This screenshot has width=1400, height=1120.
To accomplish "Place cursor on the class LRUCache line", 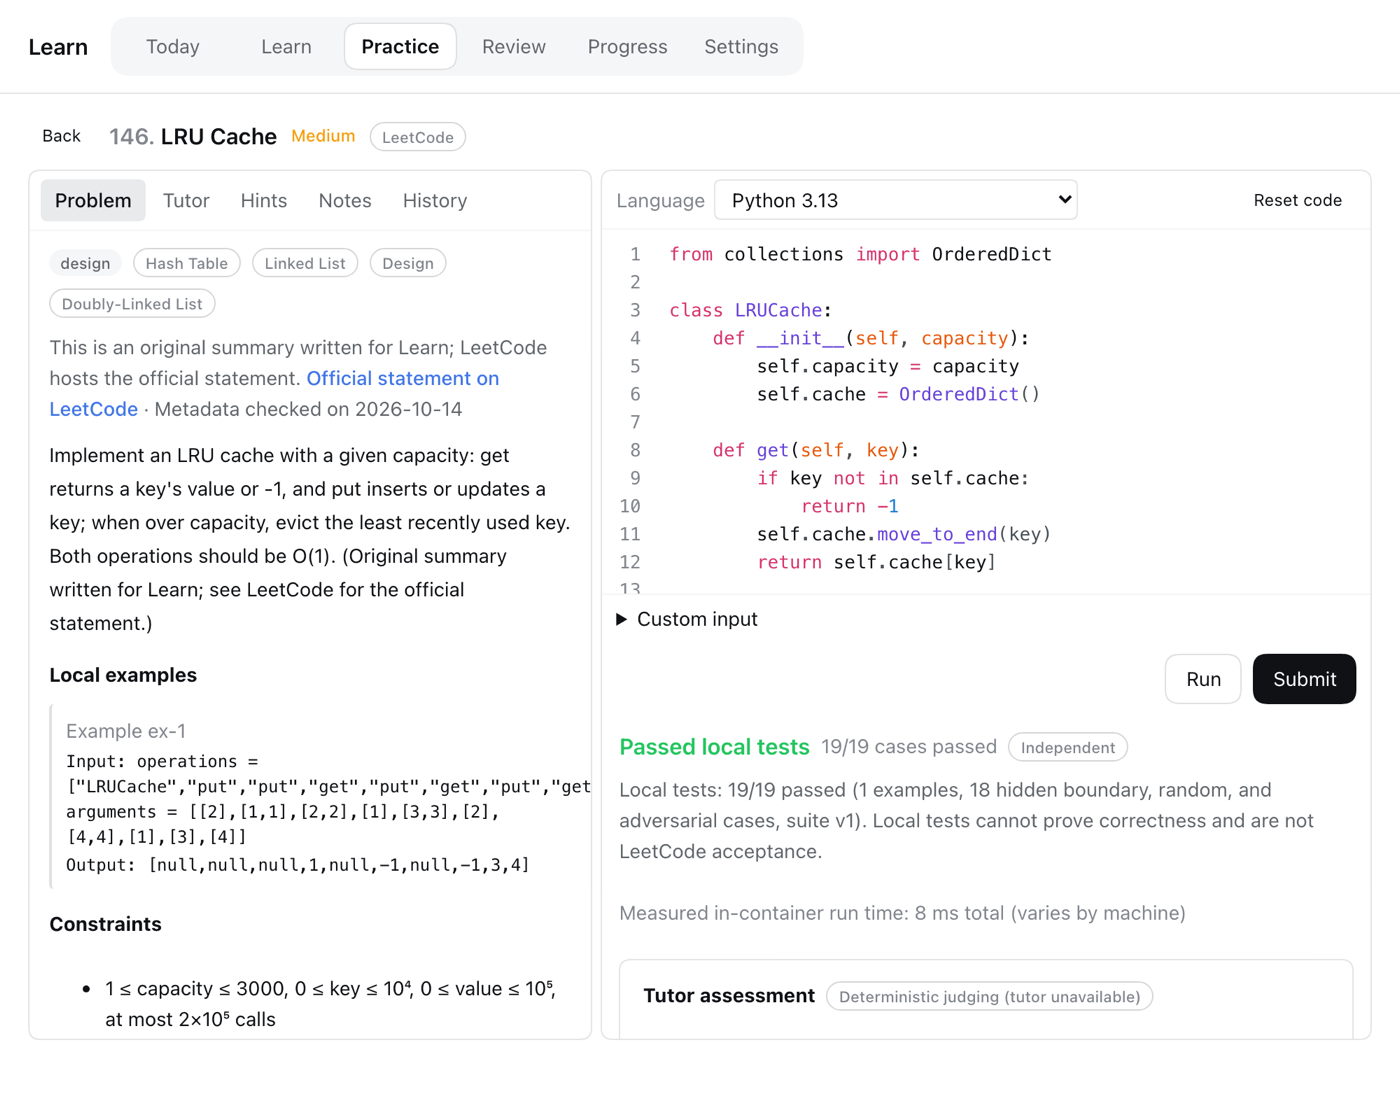I will coord(750,310).
